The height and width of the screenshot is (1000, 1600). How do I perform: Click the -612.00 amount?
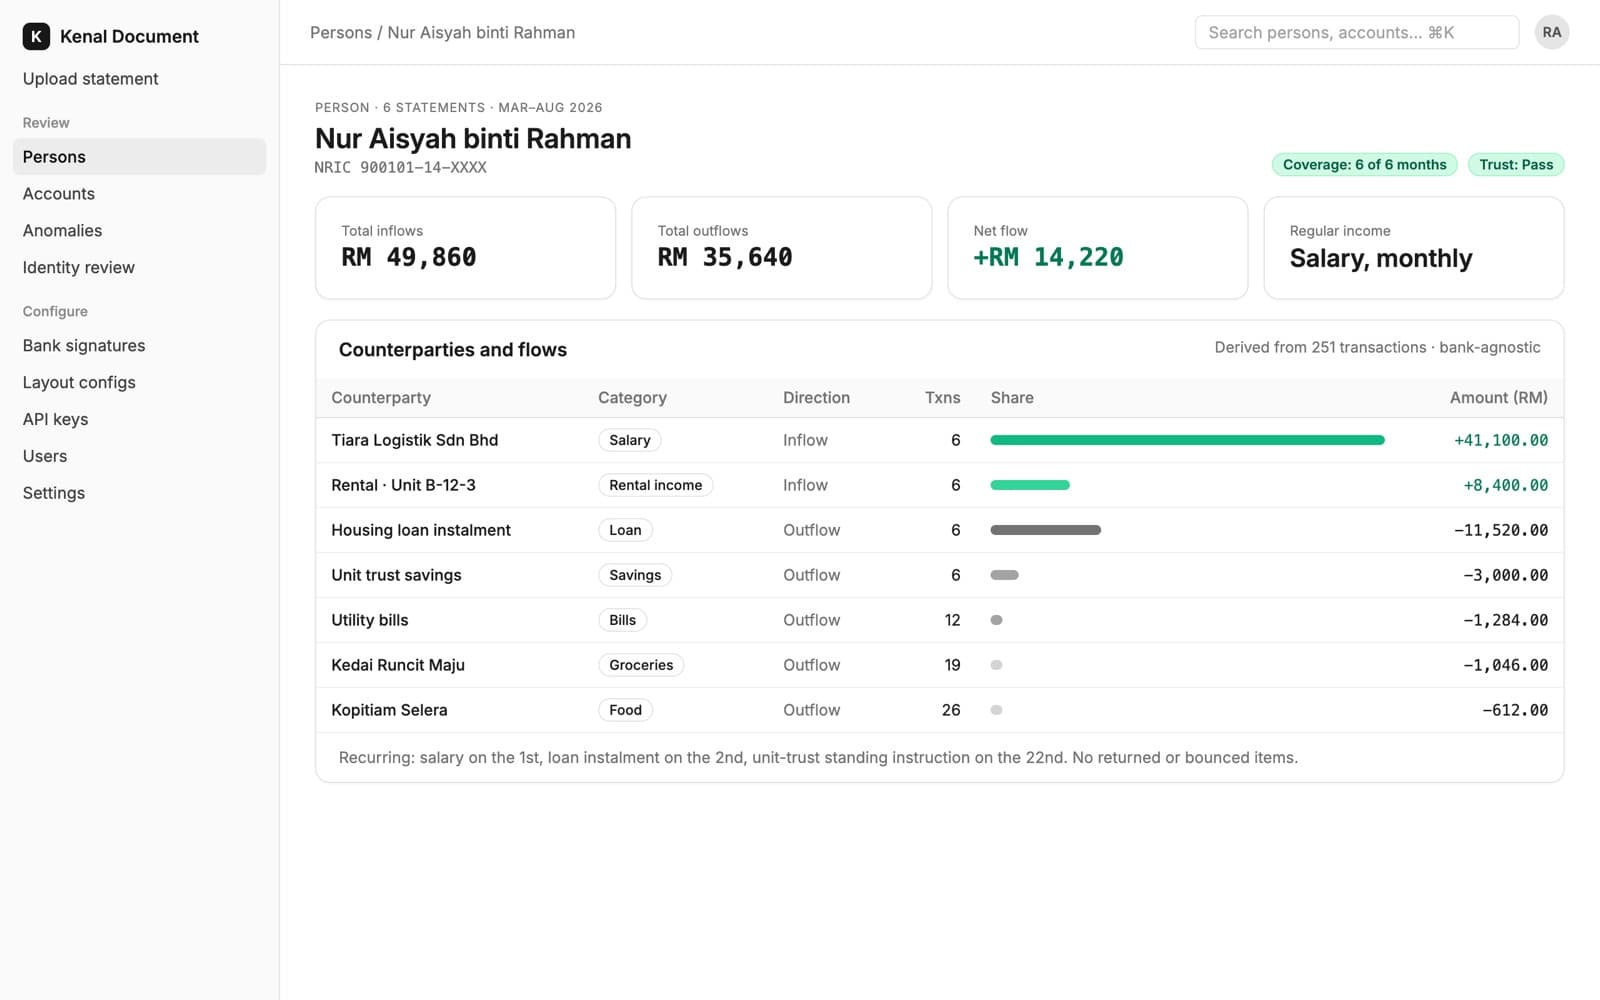tap(1515, 710)
